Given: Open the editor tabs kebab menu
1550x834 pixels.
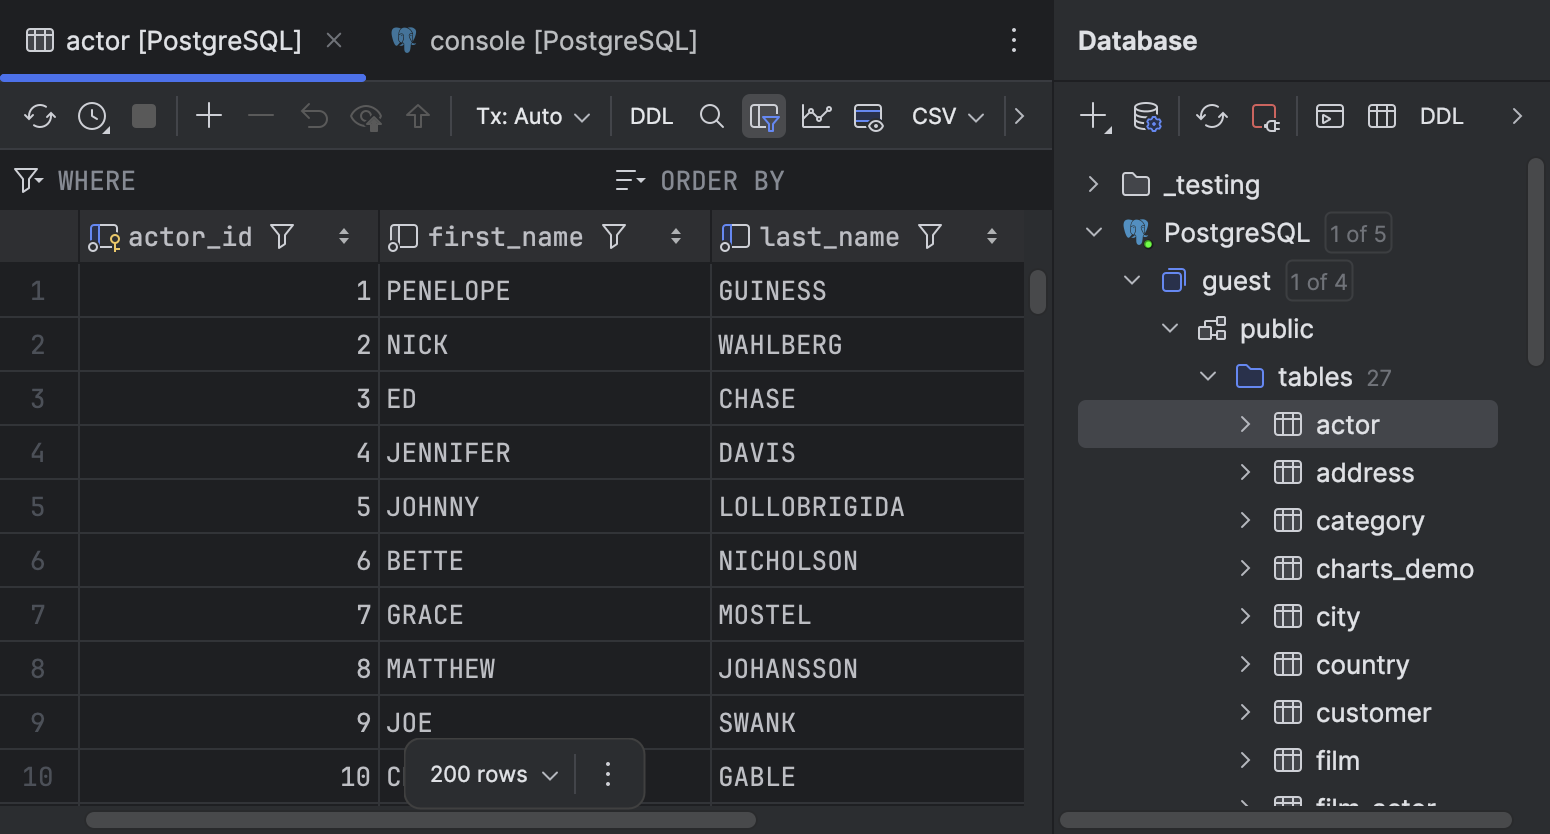Looking at the screenshot, I should [1014, 40].
